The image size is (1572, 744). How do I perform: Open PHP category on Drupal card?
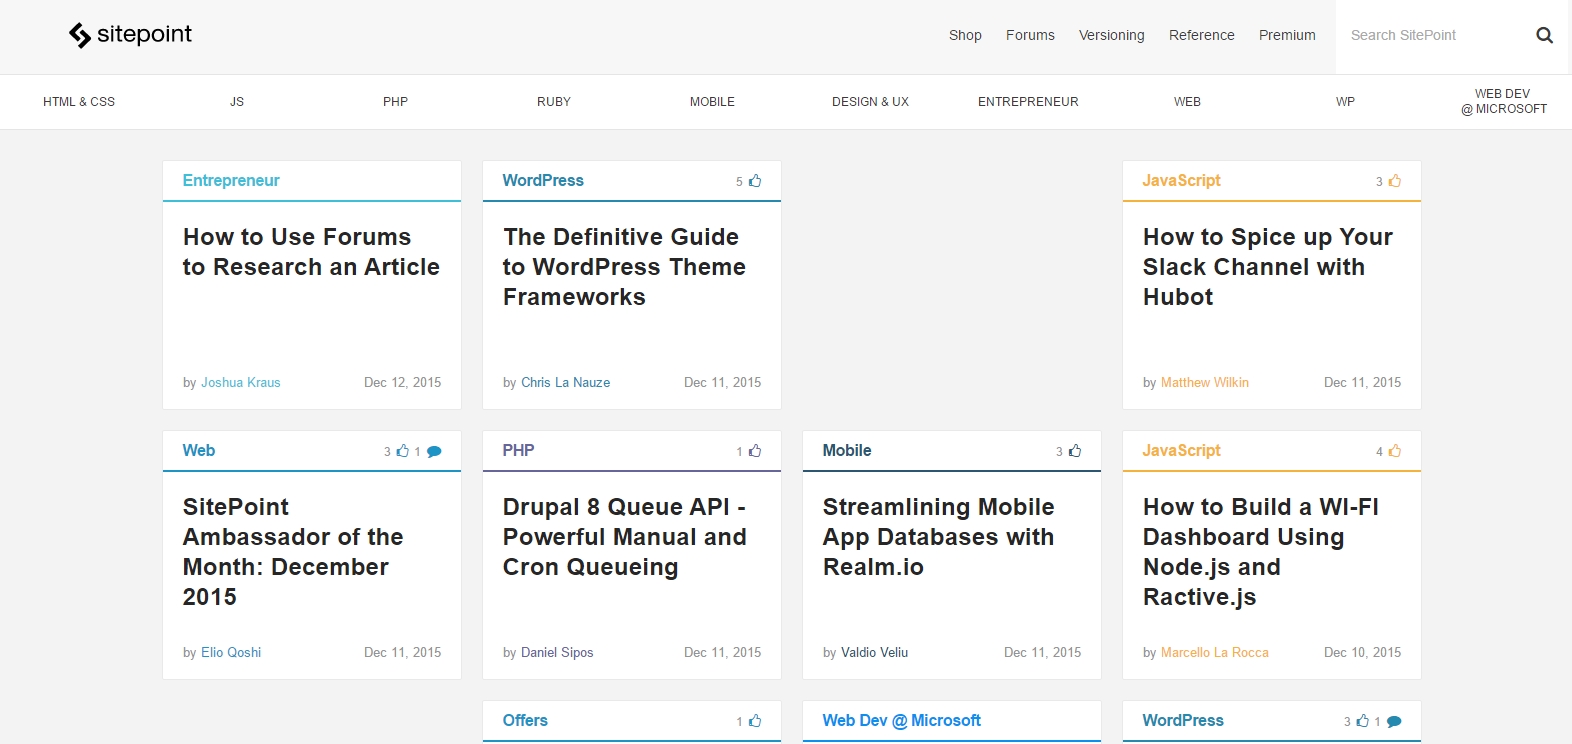(518, 451)
